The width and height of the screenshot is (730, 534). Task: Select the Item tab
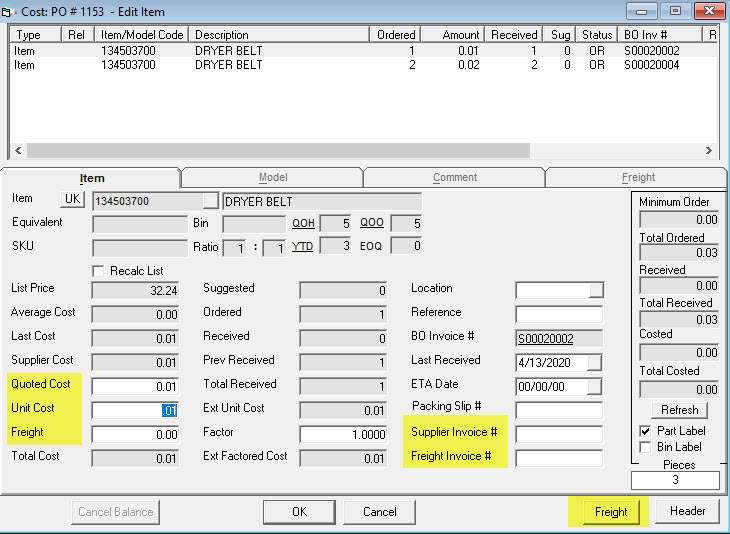coord(92,178)
